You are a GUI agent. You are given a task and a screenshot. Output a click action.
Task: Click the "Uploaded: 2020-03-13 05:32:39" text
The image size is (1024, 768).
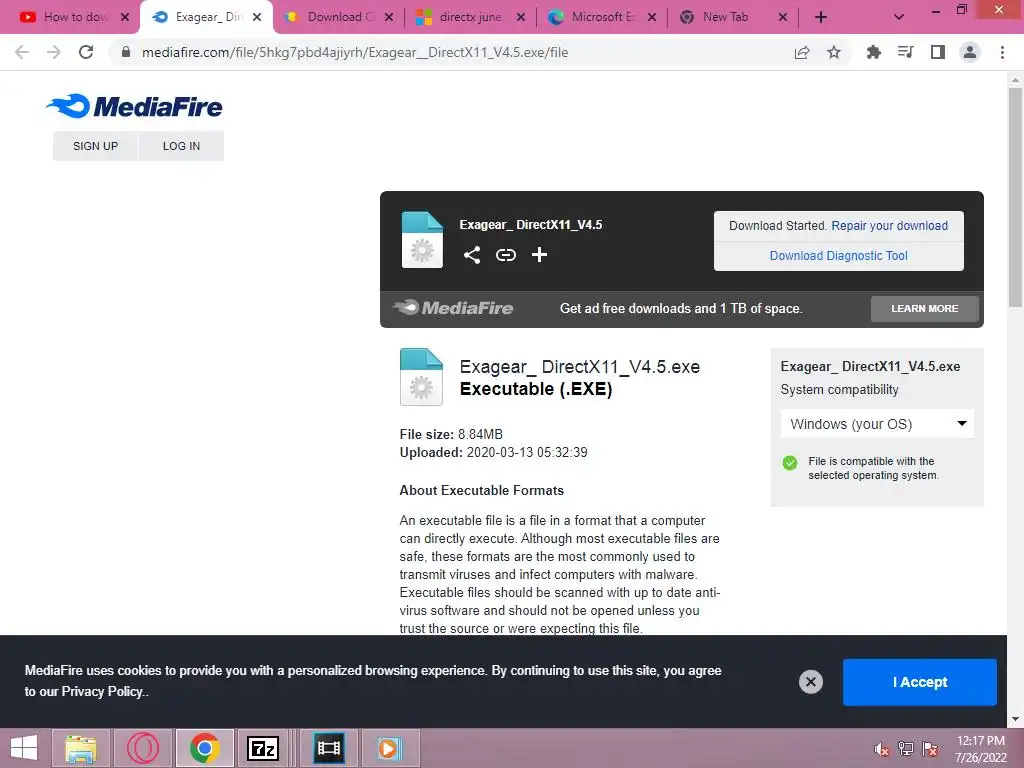point(494,452)
